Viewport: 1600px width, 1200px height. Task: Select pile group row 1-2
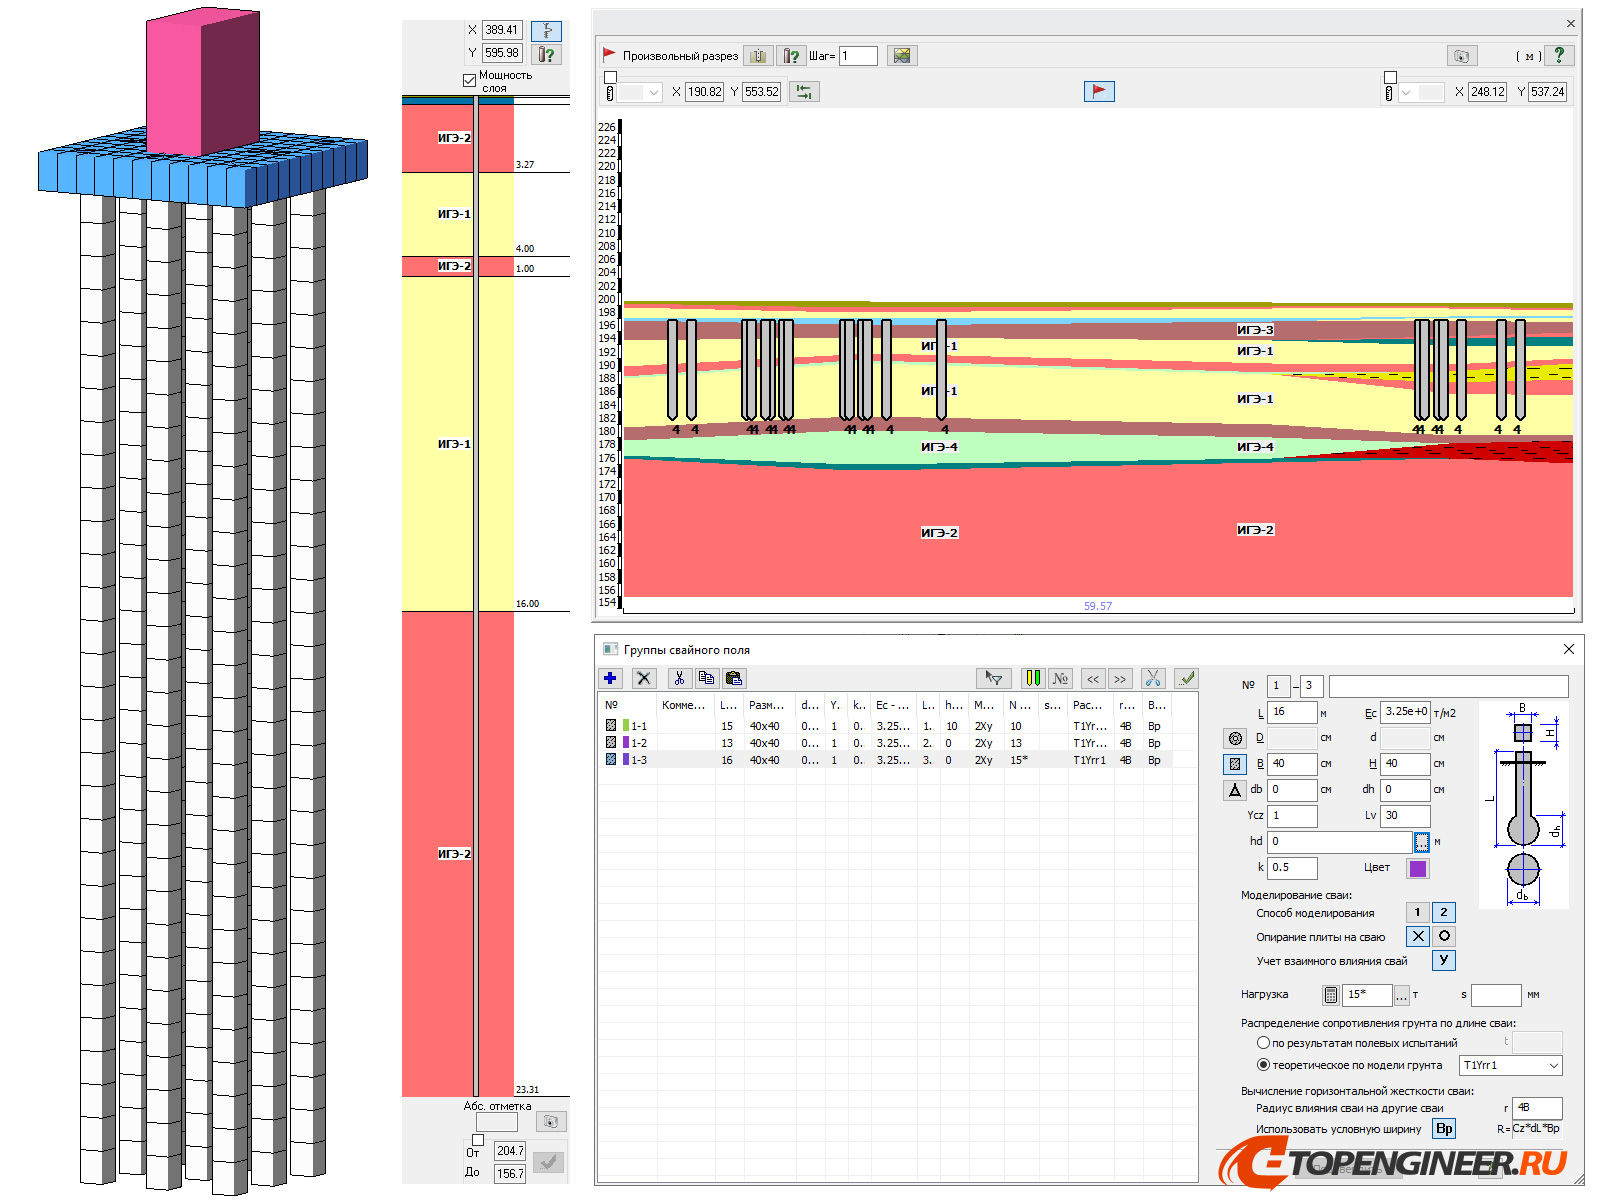click(639, 743)
